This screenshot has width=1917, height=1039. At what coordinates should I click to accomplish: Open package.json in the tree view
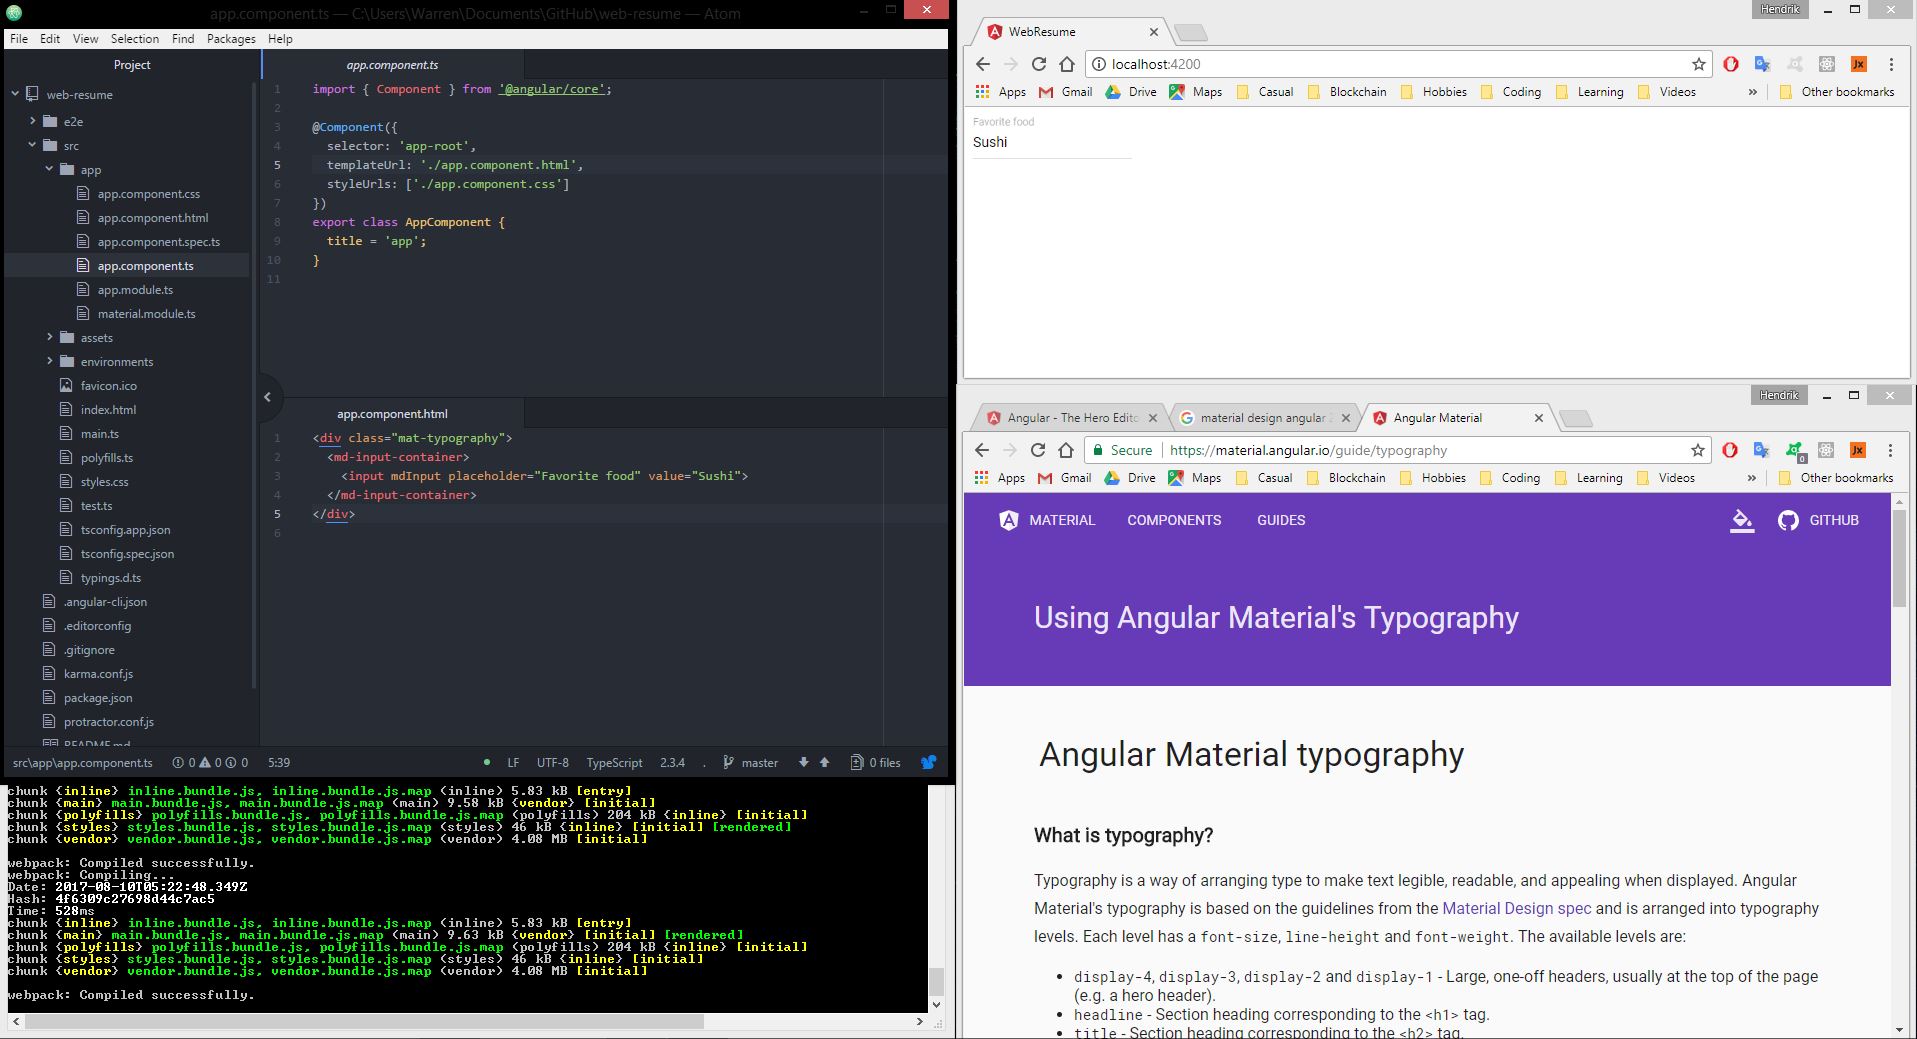click(x=98, y=697)
